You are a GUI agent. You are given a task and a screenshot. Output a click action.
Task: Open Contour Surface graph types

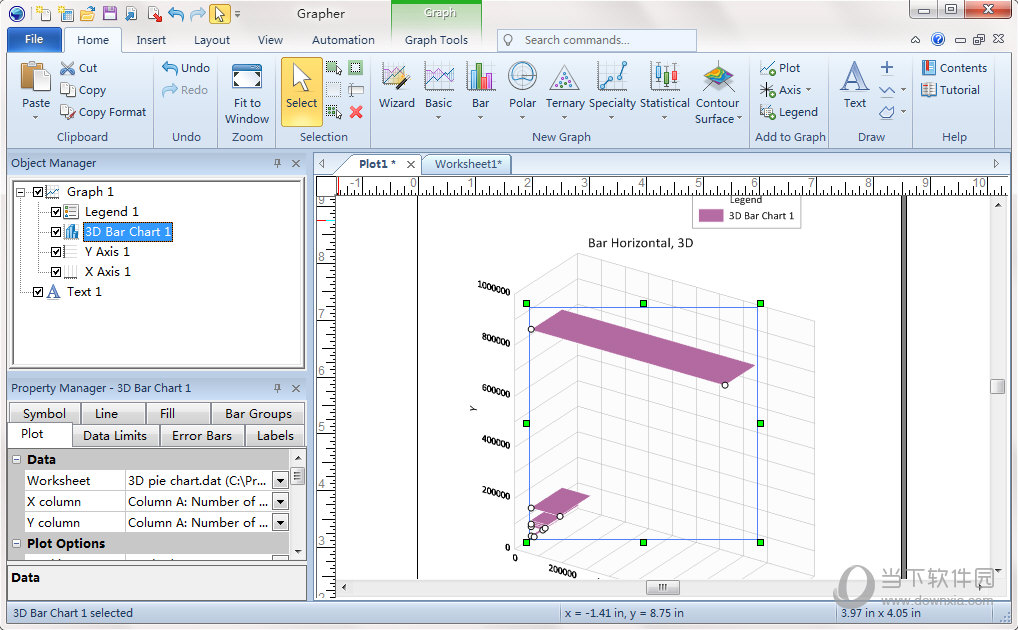(x=717, y=92)
